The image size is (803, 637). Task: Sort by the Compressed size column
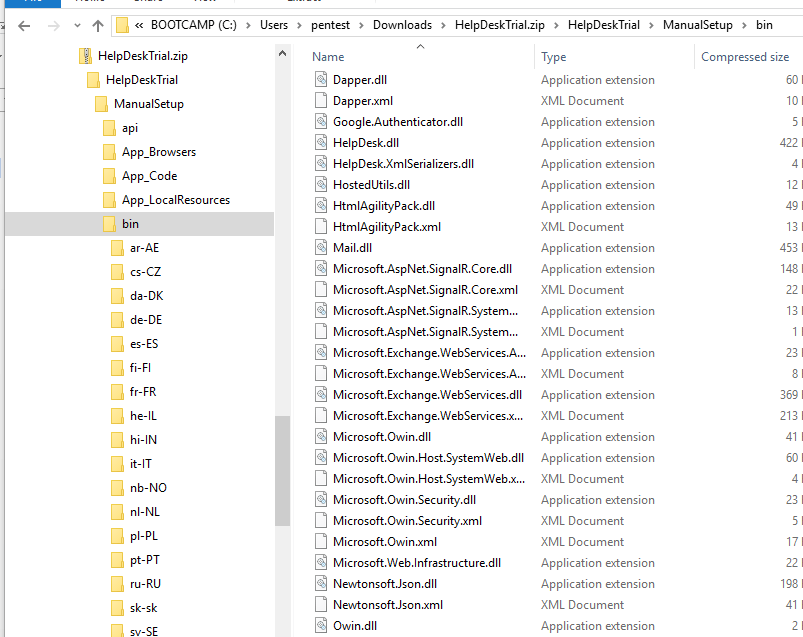click(745, 57)
